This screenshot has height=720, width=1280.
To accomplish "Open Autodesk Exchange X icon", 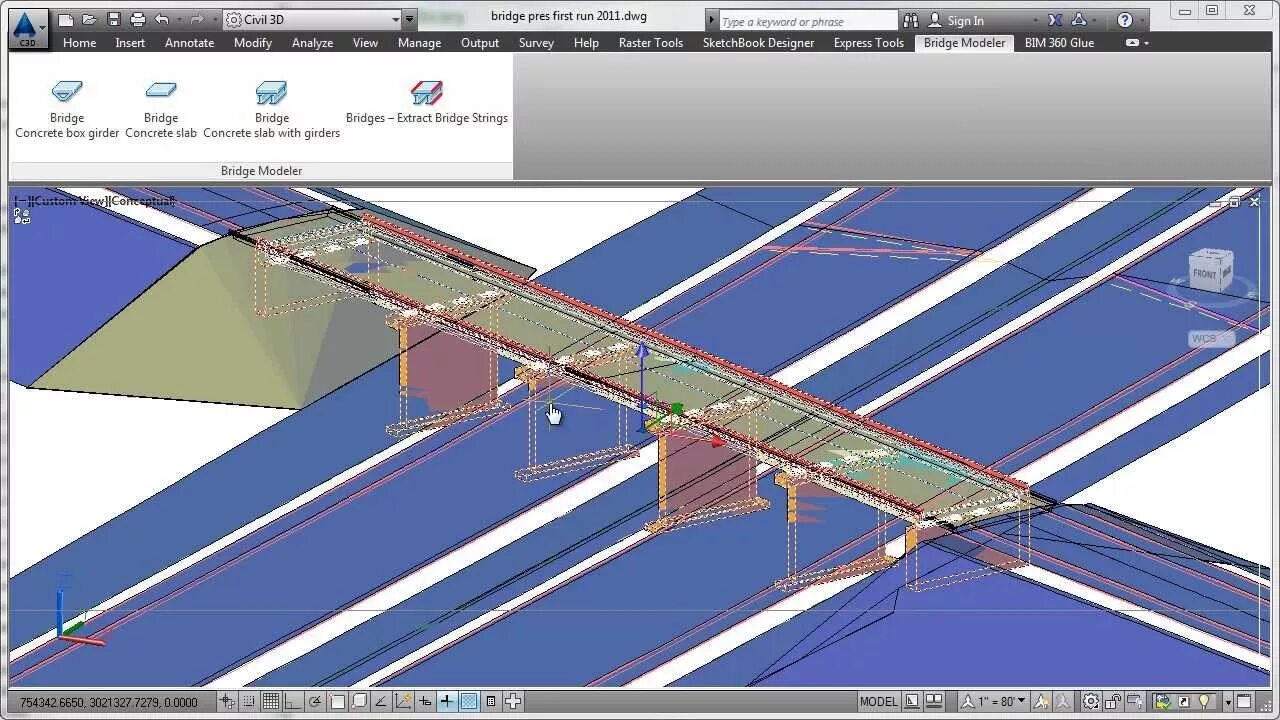I will [1055, 20].
